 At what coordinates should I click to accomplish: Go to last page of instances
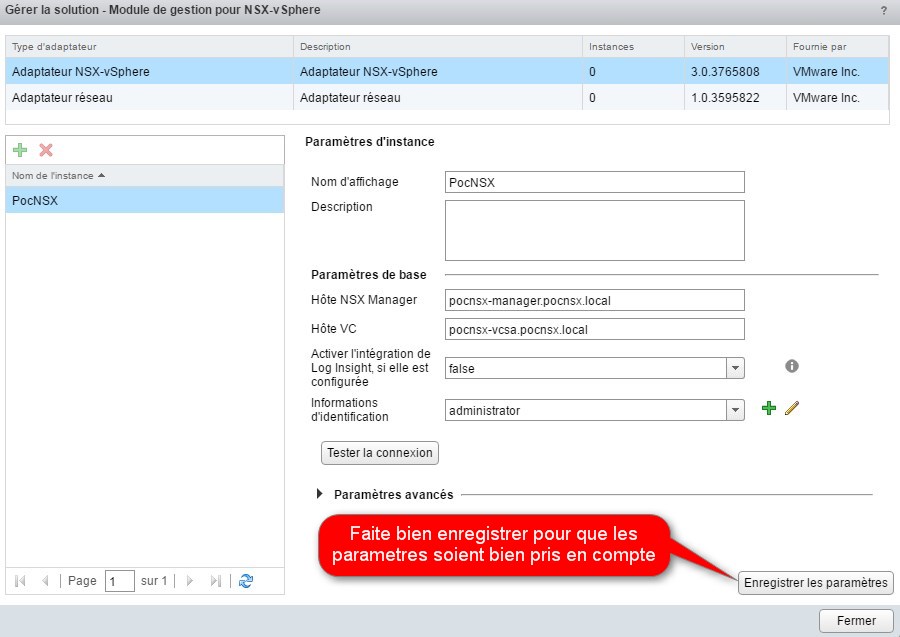click(215, 581)
